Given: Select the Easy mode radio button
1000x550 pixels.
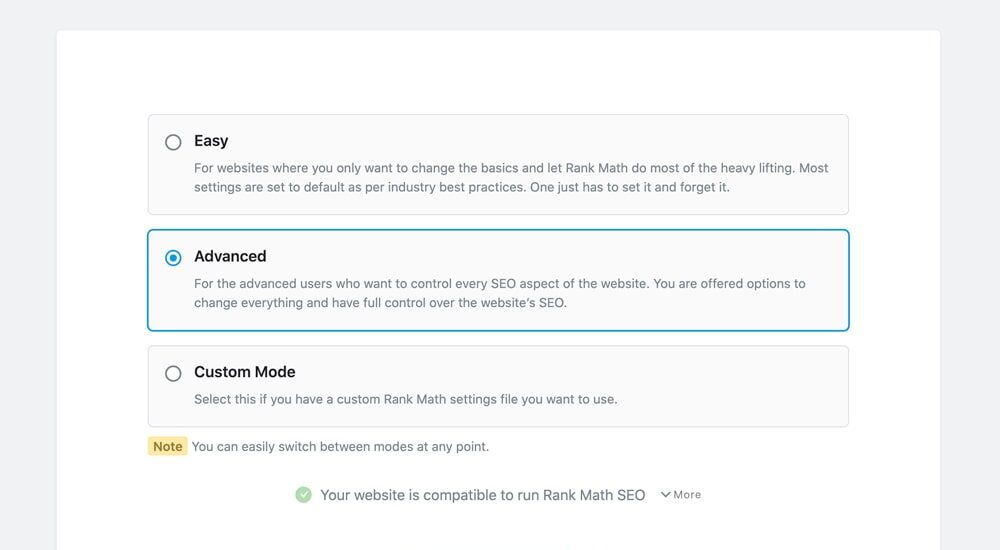Looking at the screenshot, I should tap(173, 142).
